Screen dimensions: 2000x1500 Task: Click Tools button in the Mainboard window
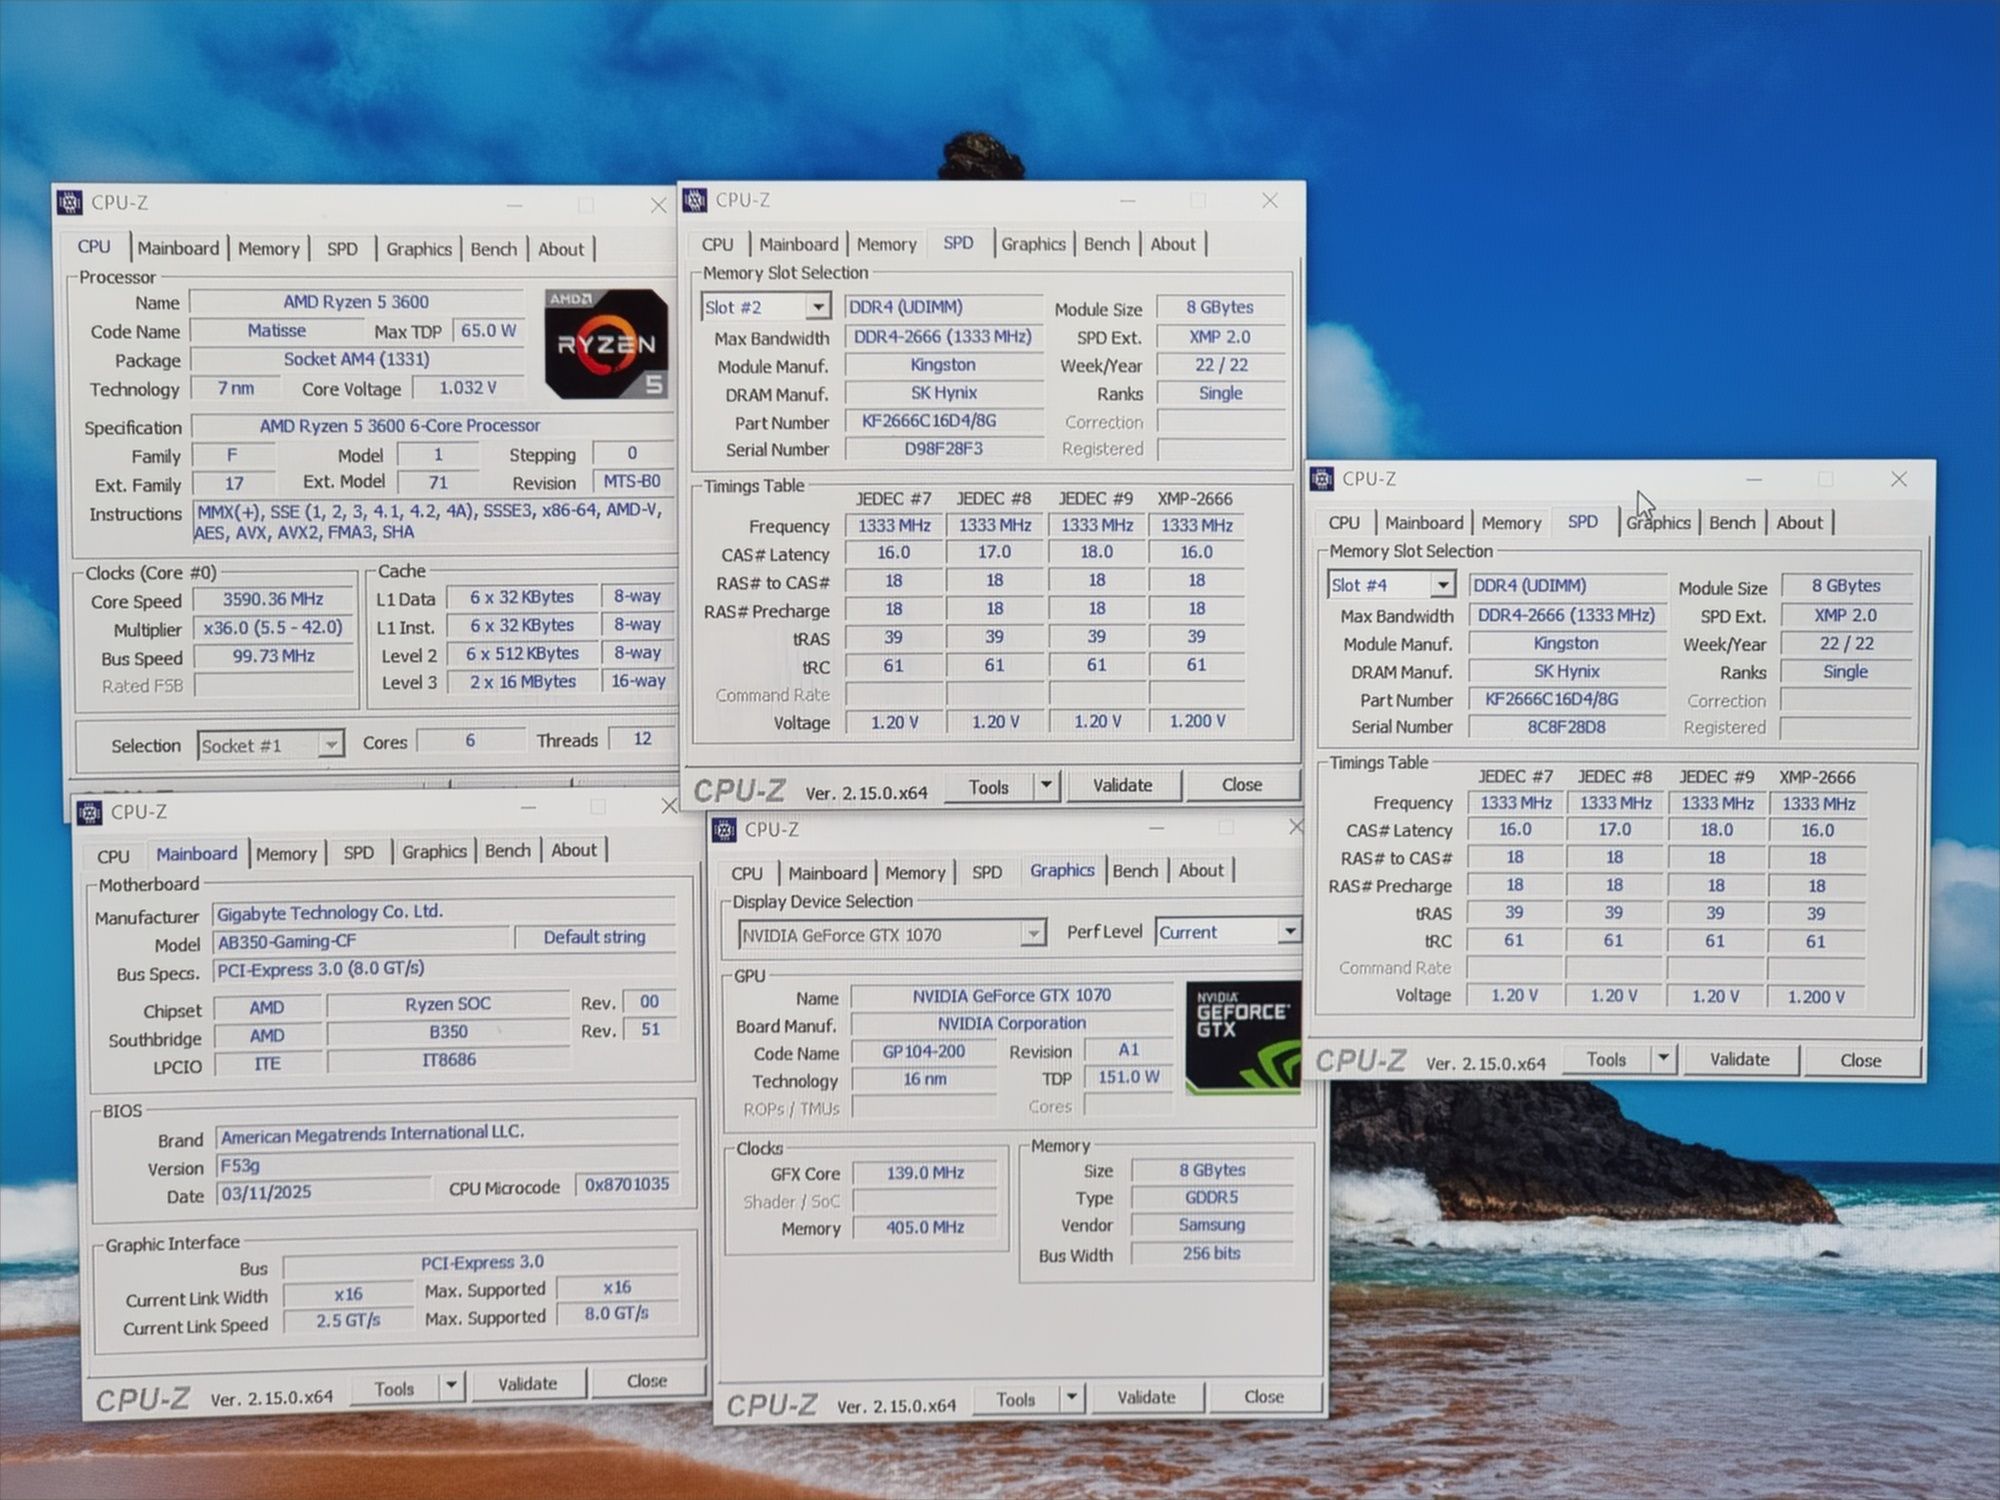[394, 1389]
